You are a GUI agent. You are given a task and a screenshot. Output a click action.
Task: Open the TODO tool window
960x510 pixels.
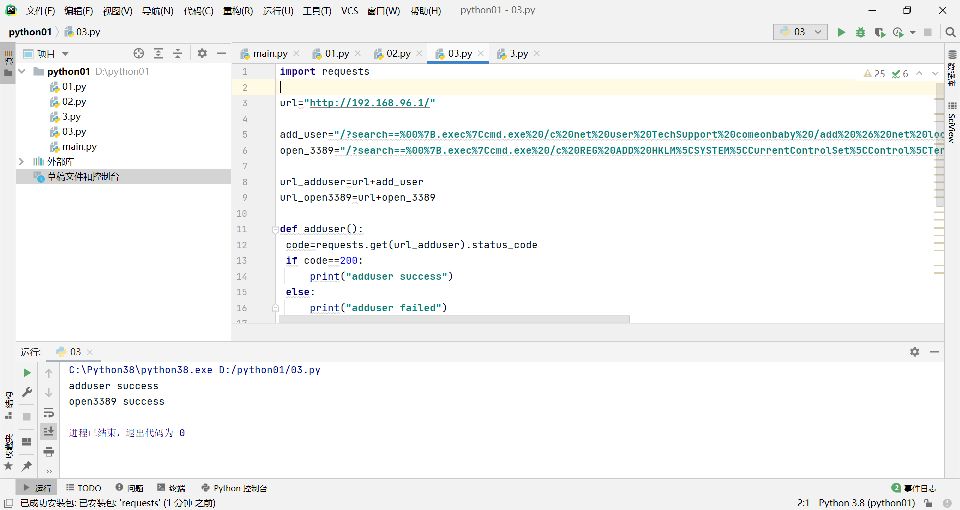pos(83,488)
